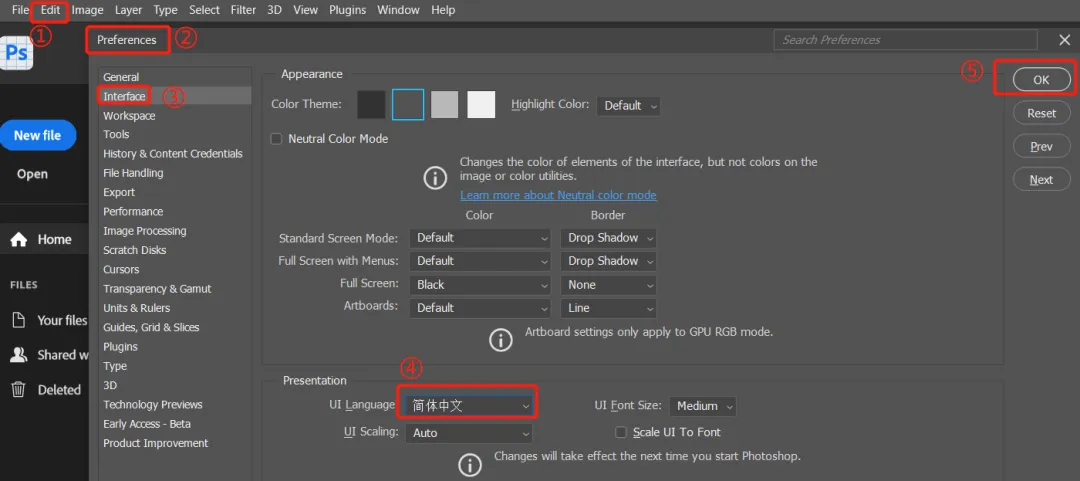Enable the Neutral Color Mode checkbox

(x=277, y=139)
